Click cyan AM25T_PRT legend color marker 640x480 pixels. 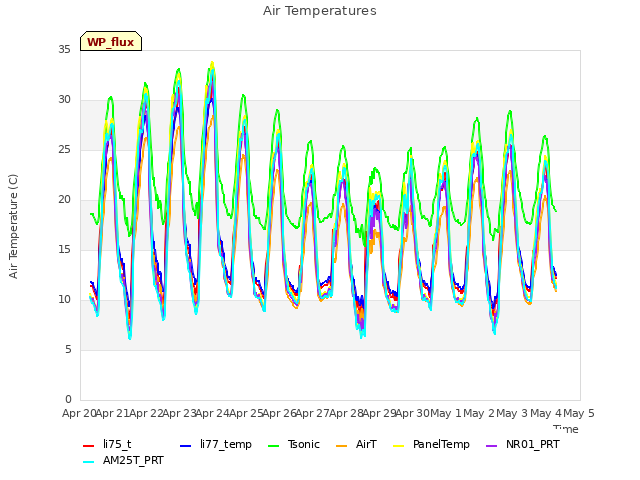coord(89,462)
